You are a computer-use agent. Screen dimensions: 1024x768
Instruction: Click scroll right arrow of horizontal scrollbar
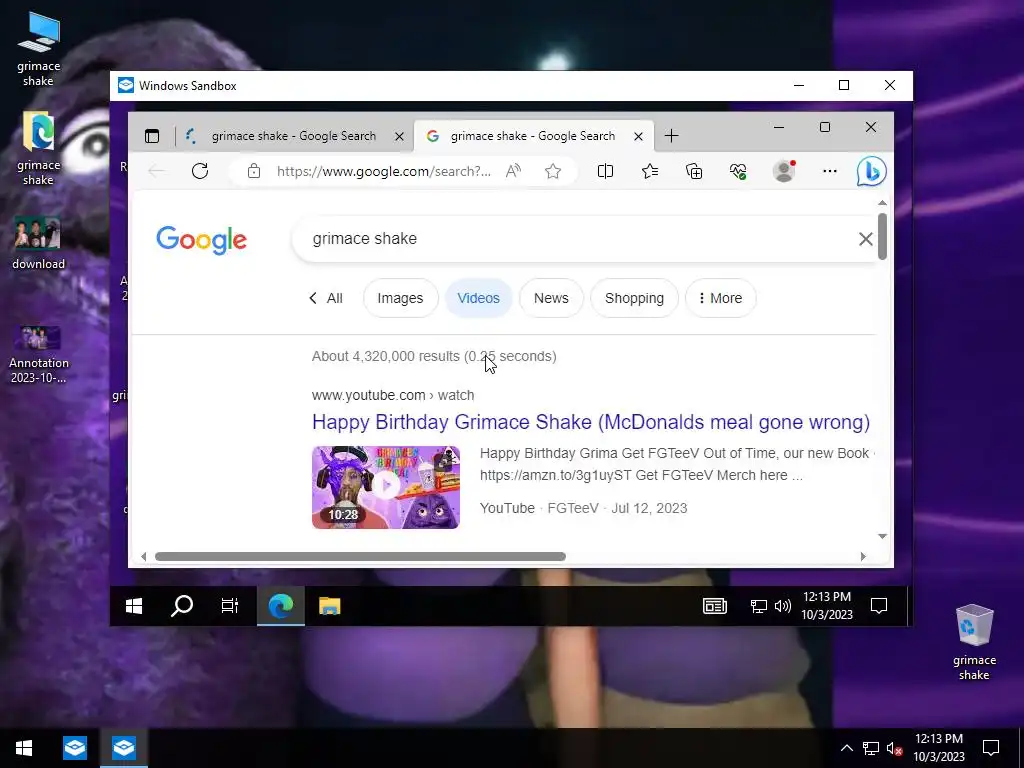point(863,556)
